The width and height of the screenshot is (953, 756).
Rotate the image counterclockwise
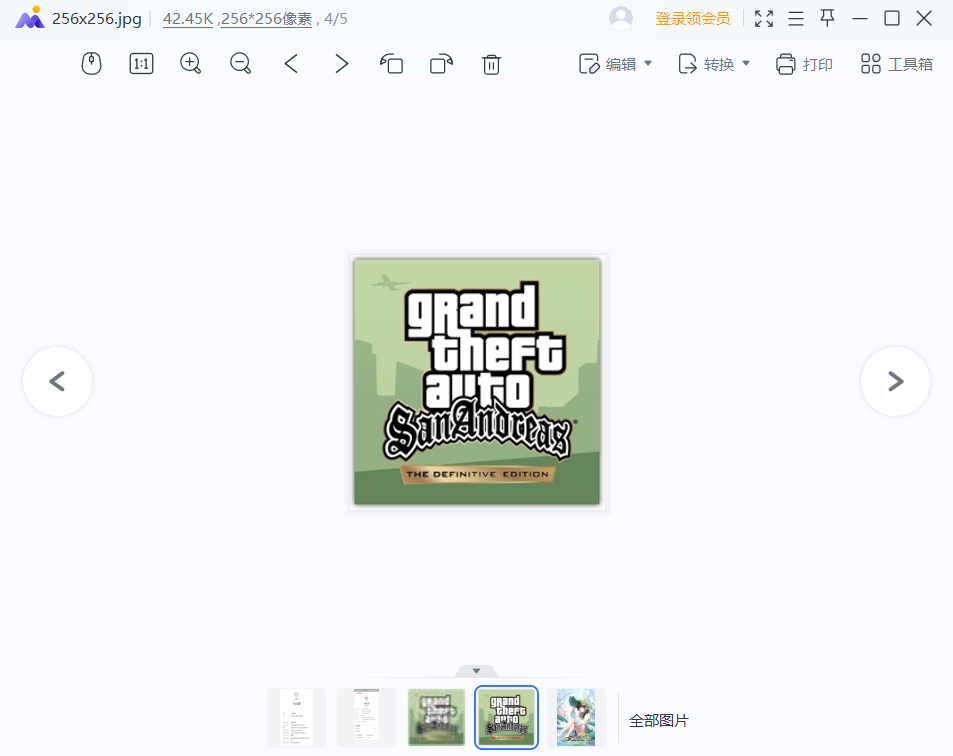coord(391,64)
